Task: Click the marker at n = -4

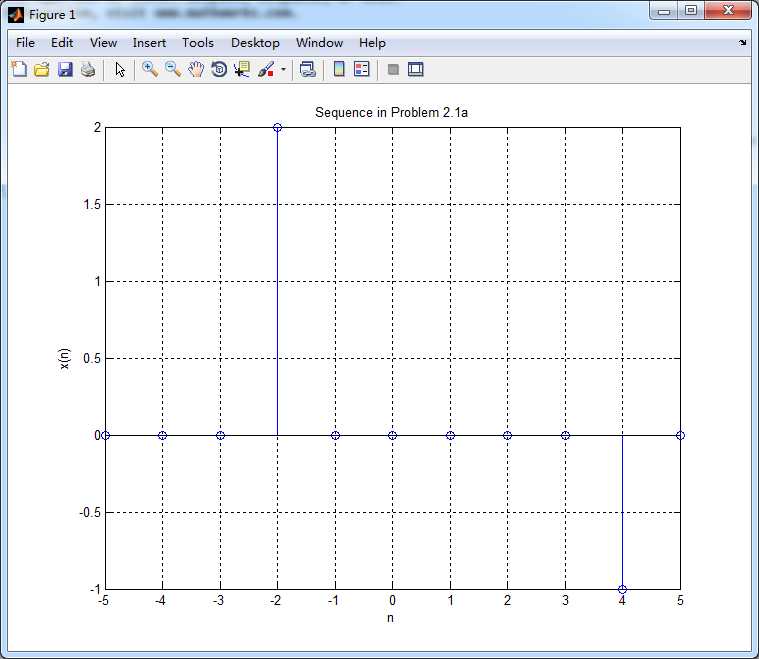Action: (x=163, y=435)
